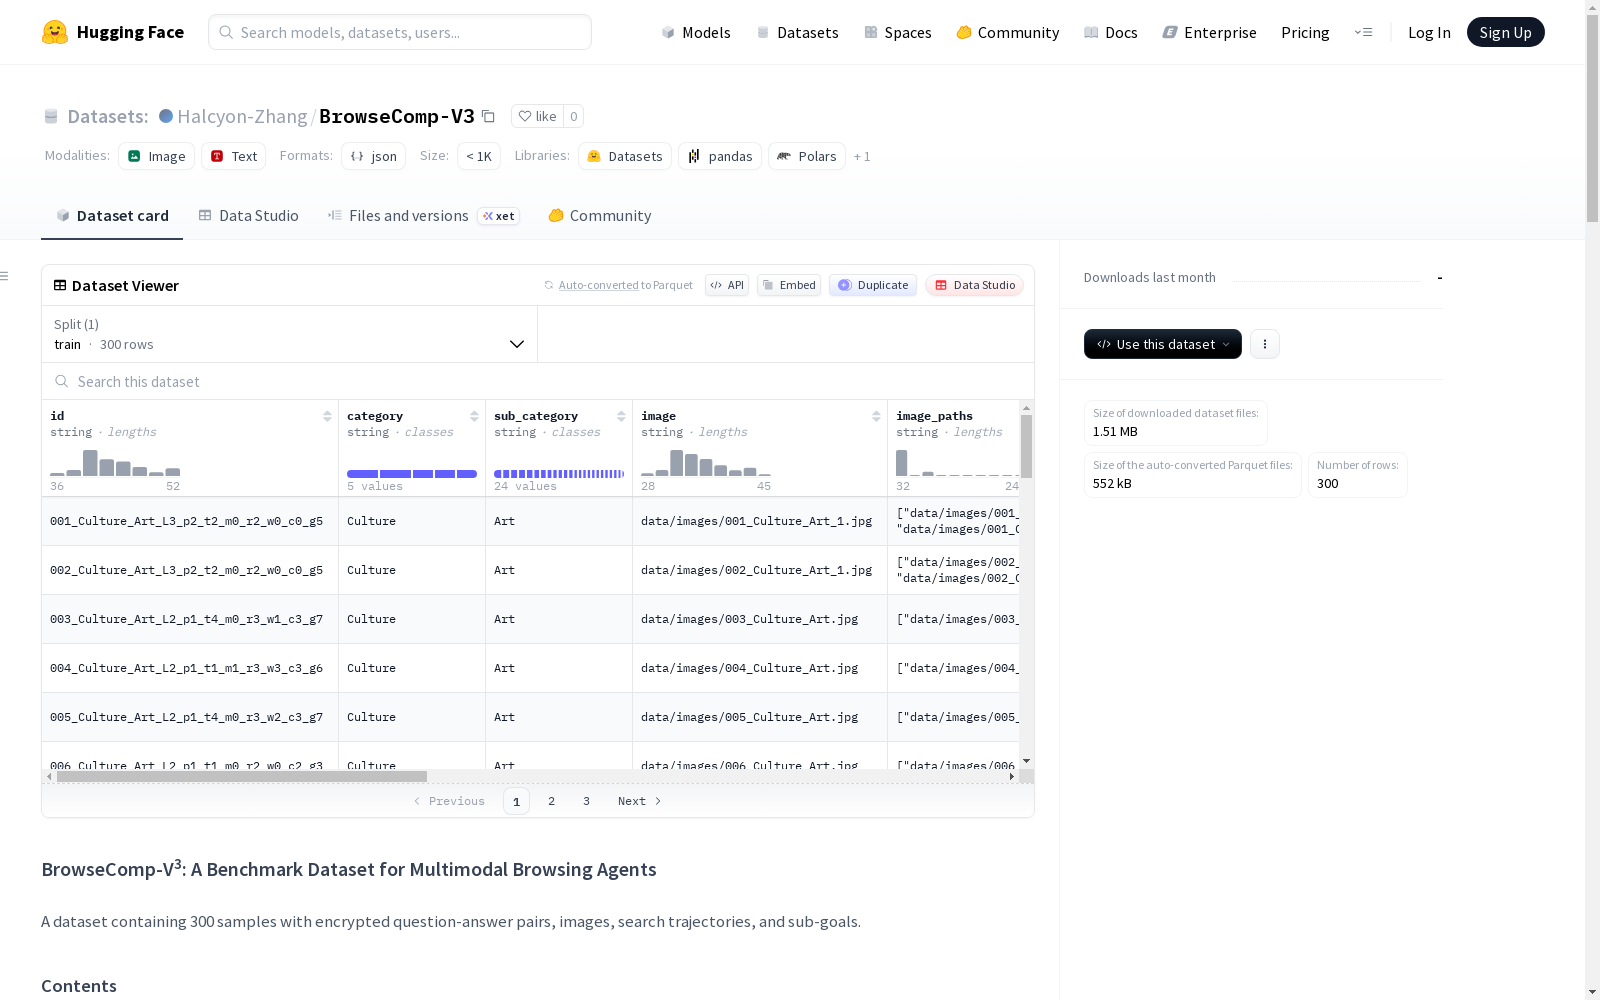Click Log In
The width and height of the screenshot is (1600, 1000).
coord(1429,32)
